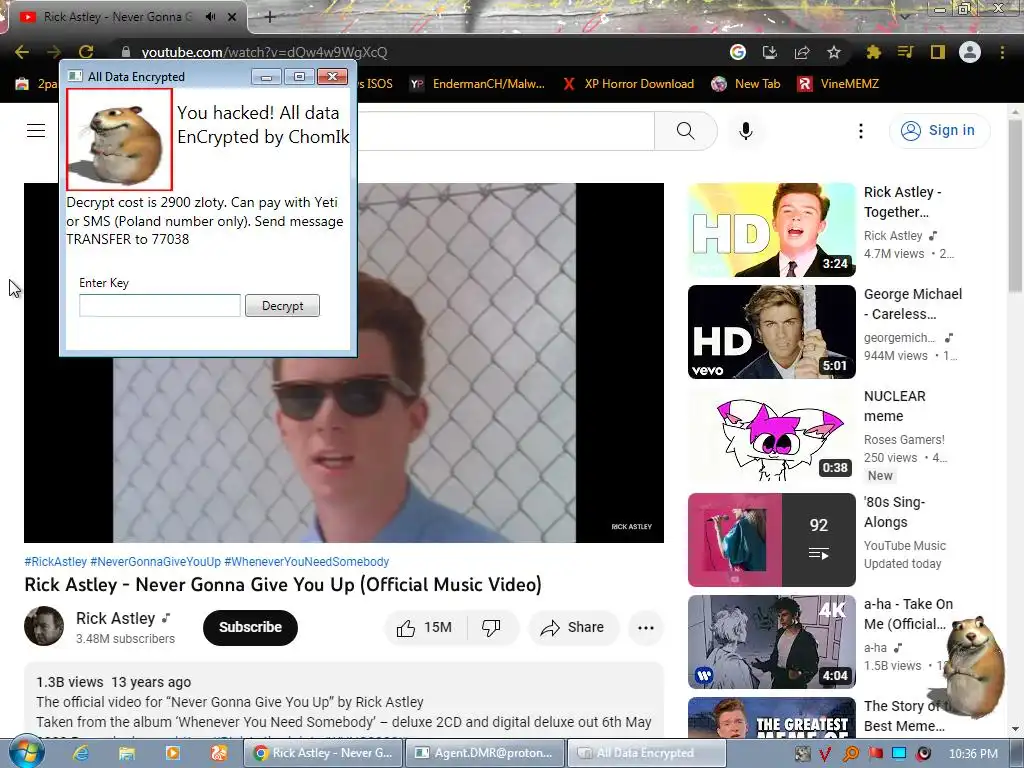1024x768 pixels.
Task: Click the red V tray icon
Action: coord(825,754)
